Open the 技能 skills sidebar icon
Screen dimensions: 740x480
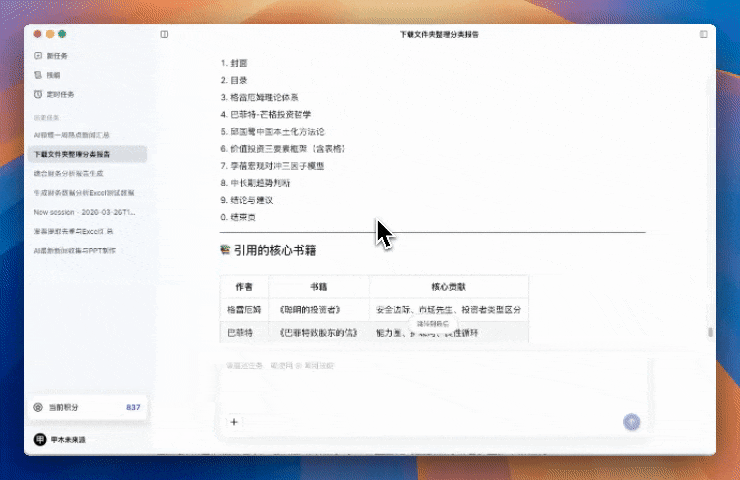pos(38,75)
